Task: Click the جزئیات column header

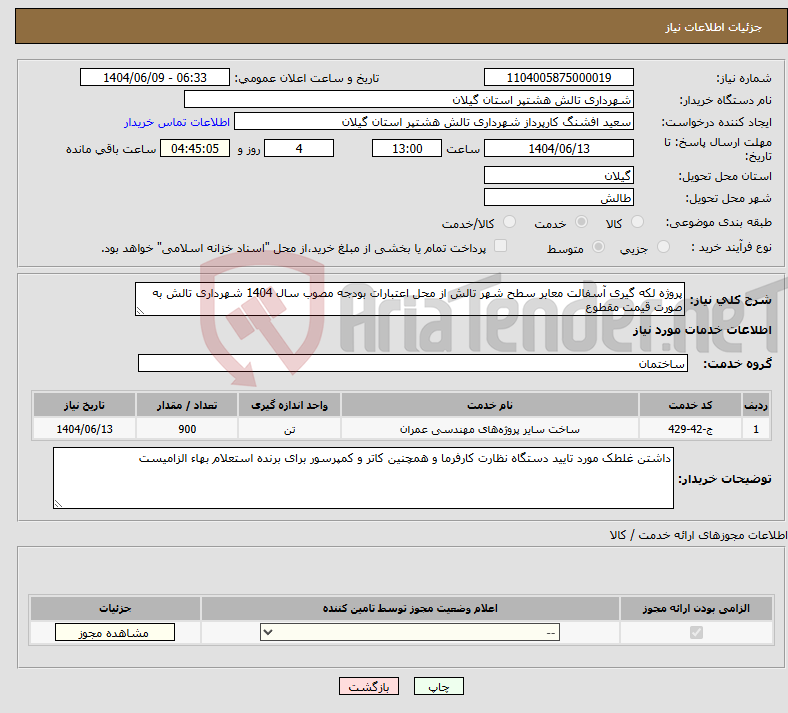Action: point(115,608)
